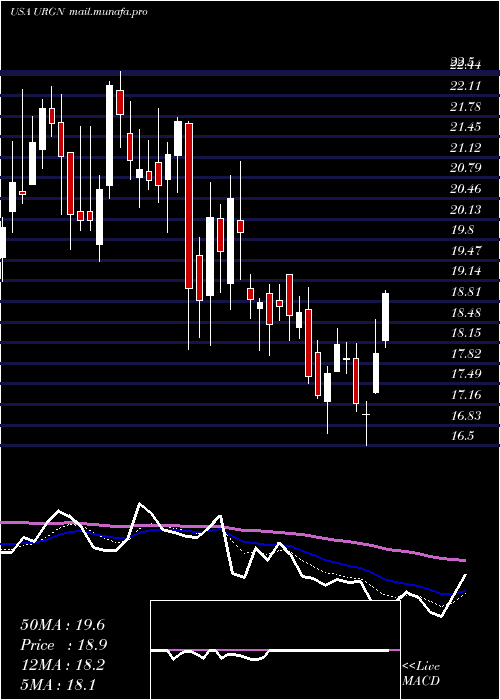500x700 pixels.
Task: Select the last white candlestick near 18.81
Action: (385, 317)
